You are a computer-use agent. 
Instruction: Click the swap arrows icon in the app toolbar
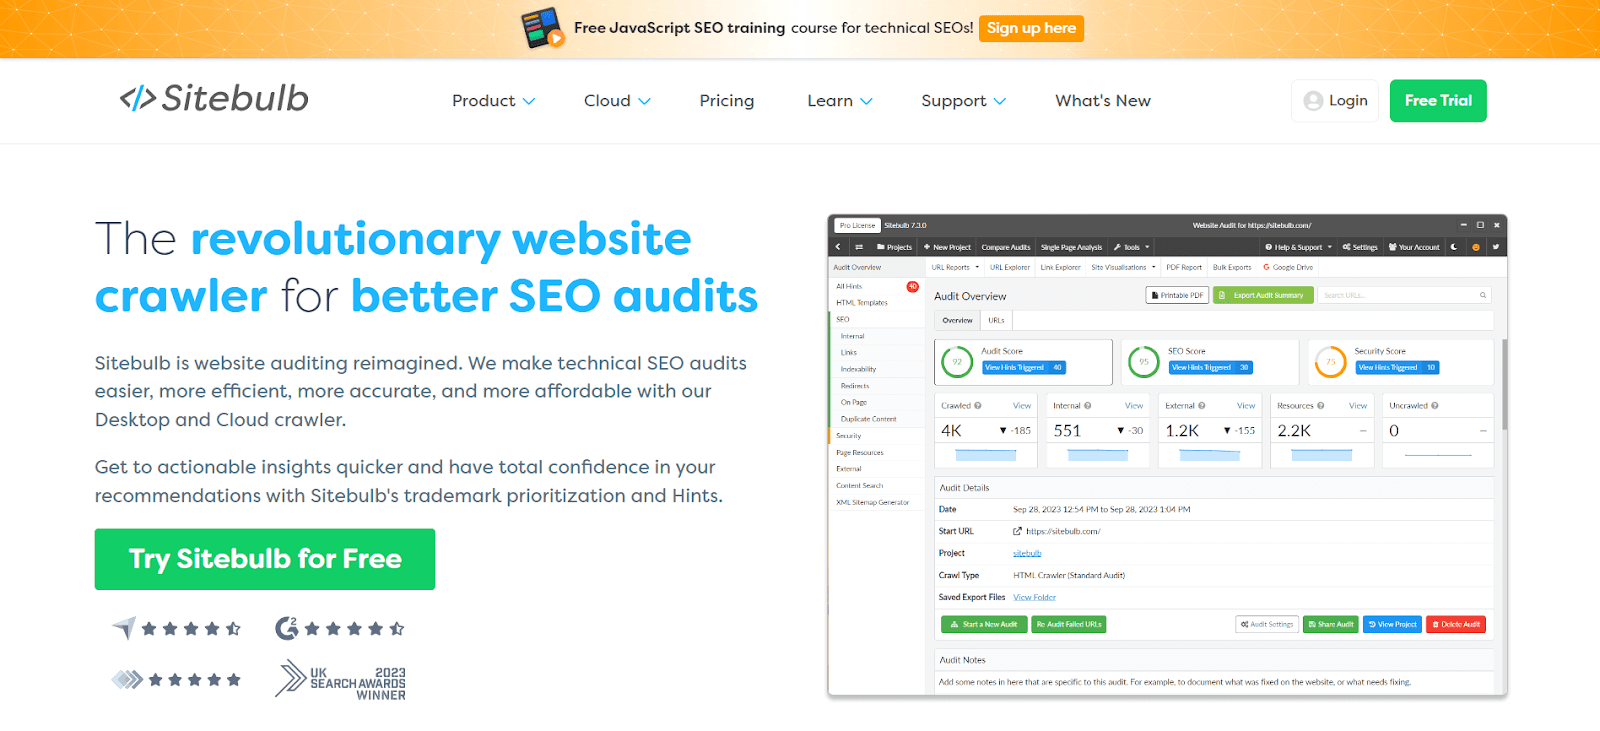click(858, 247)
